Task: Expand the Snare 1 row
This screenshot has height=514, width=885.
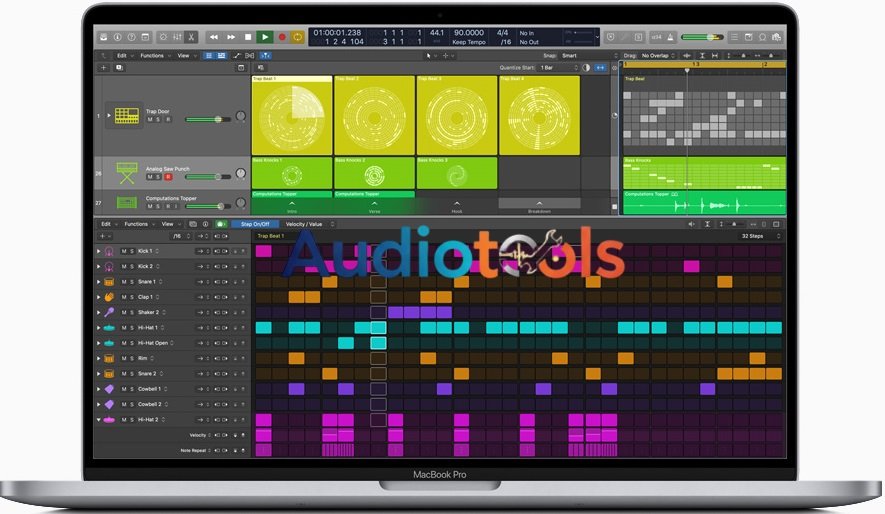Action: (99, 282)
